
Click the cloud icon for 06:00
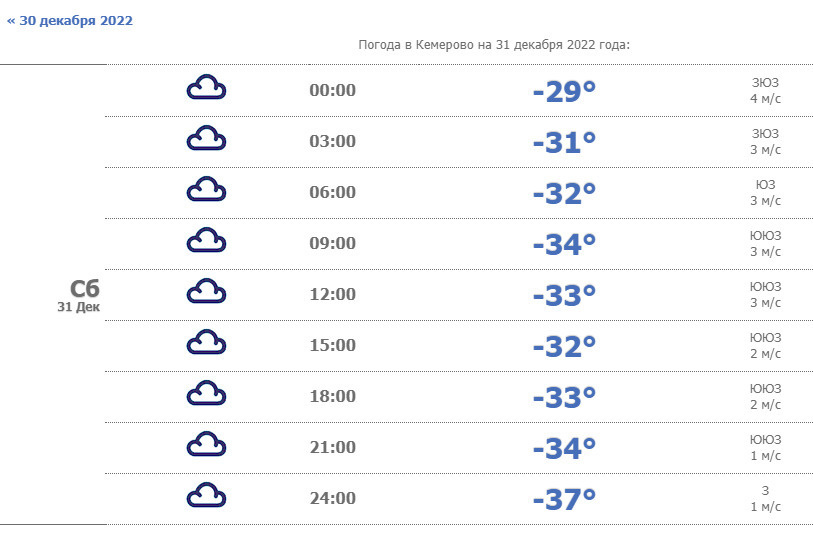206,191
